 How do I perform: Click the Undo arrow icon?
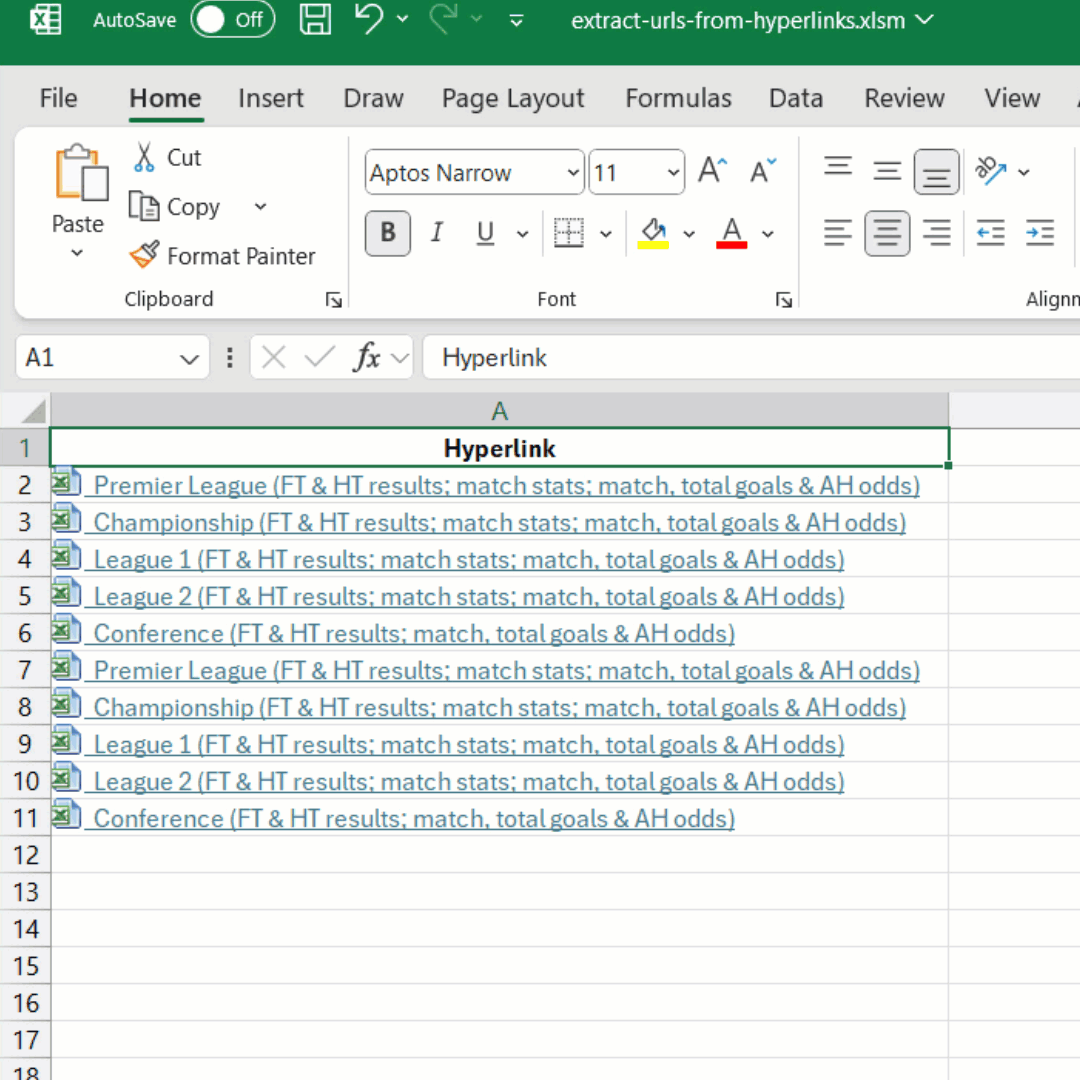[x=369, y=19]
